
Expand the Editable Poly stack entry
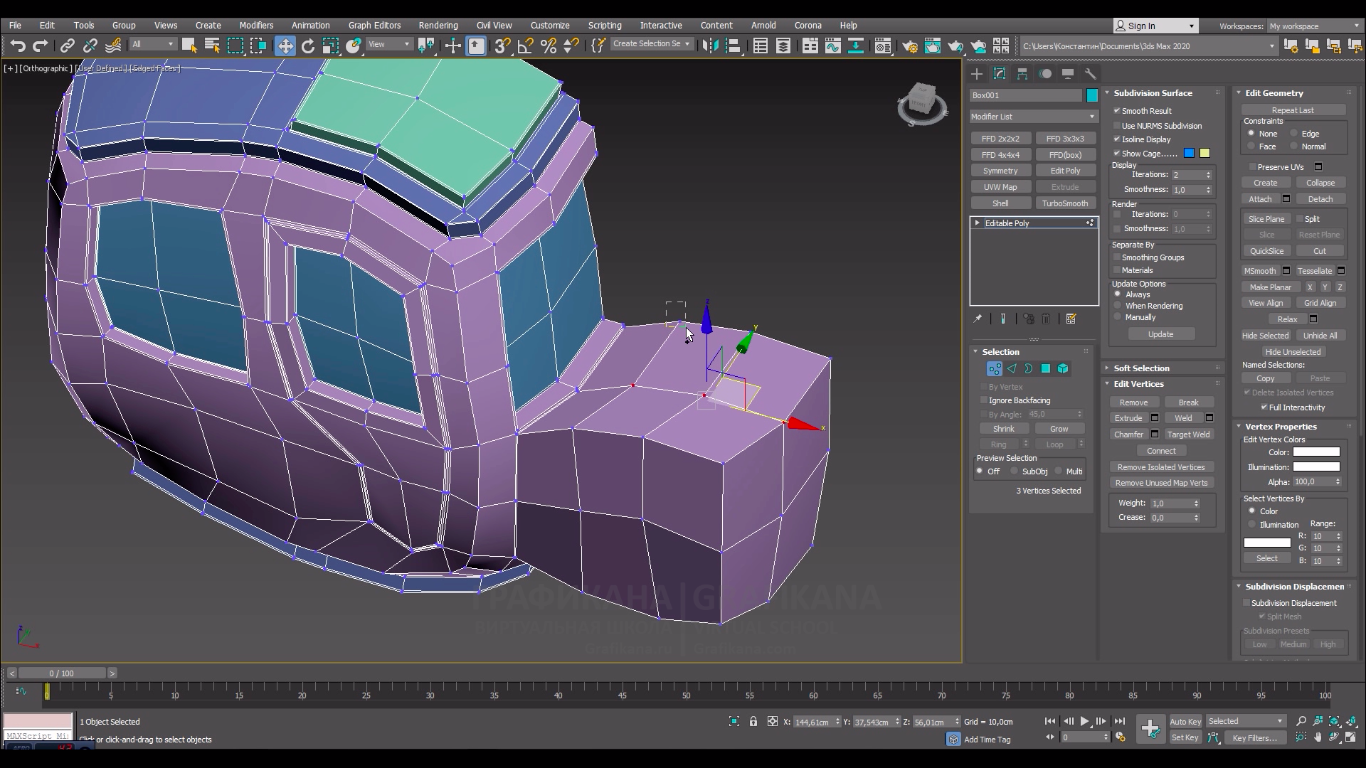[x=977, y=223]
